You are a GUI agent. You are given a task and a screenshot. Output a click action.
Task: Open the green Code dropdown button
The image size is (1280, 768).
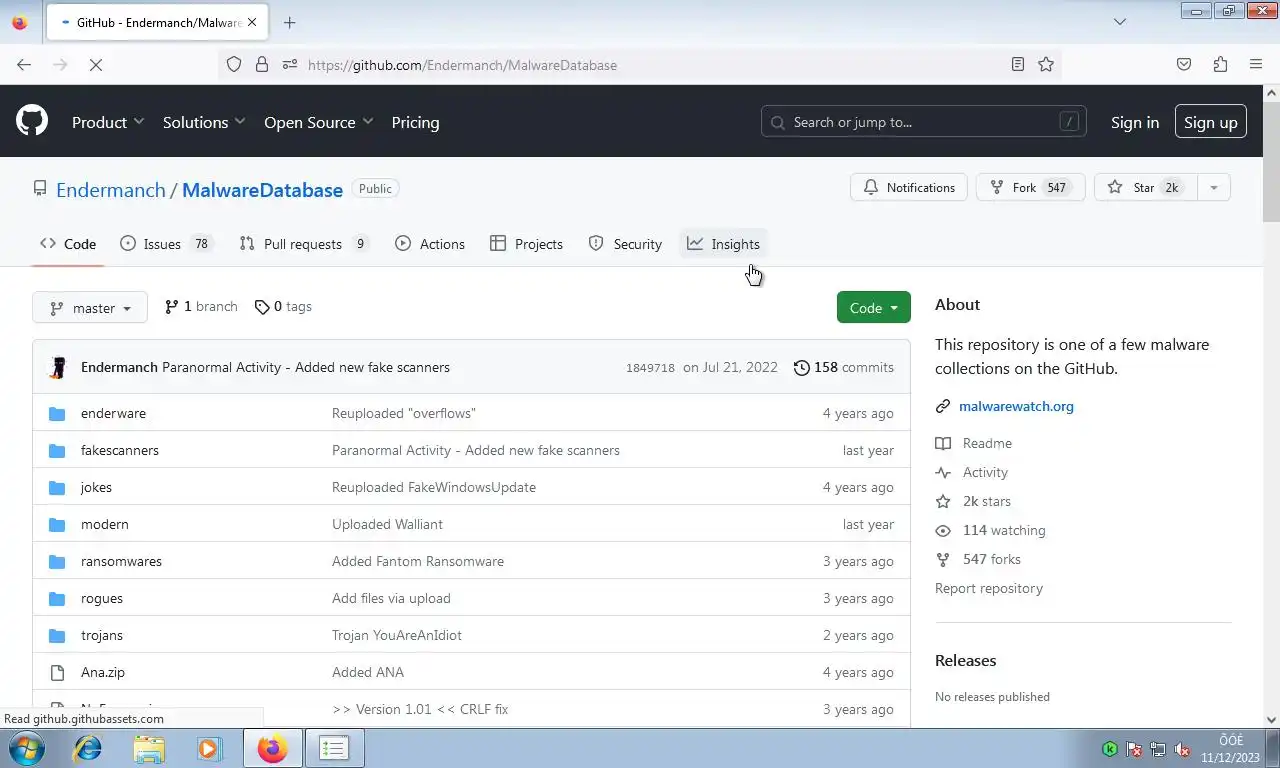pyautogui.click(x=874, y=307)
